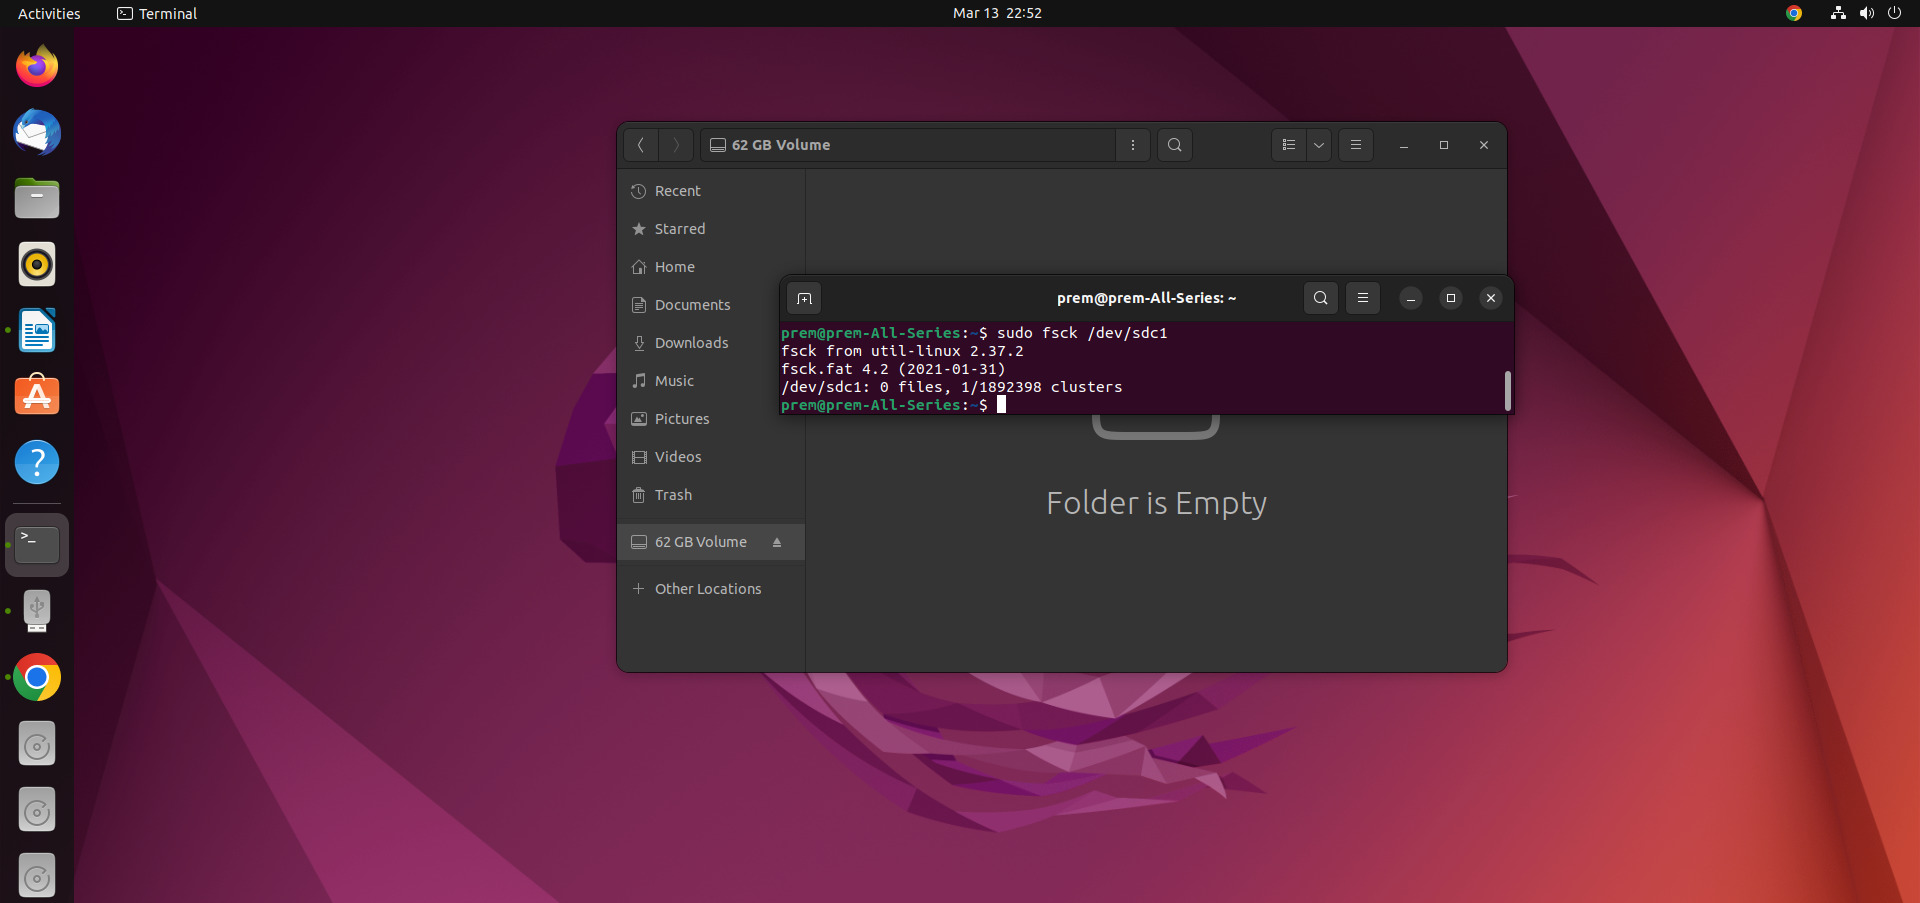Open path bar three-dot menu
Viewport: 1920px width, 903px height.
[1132, 145]
